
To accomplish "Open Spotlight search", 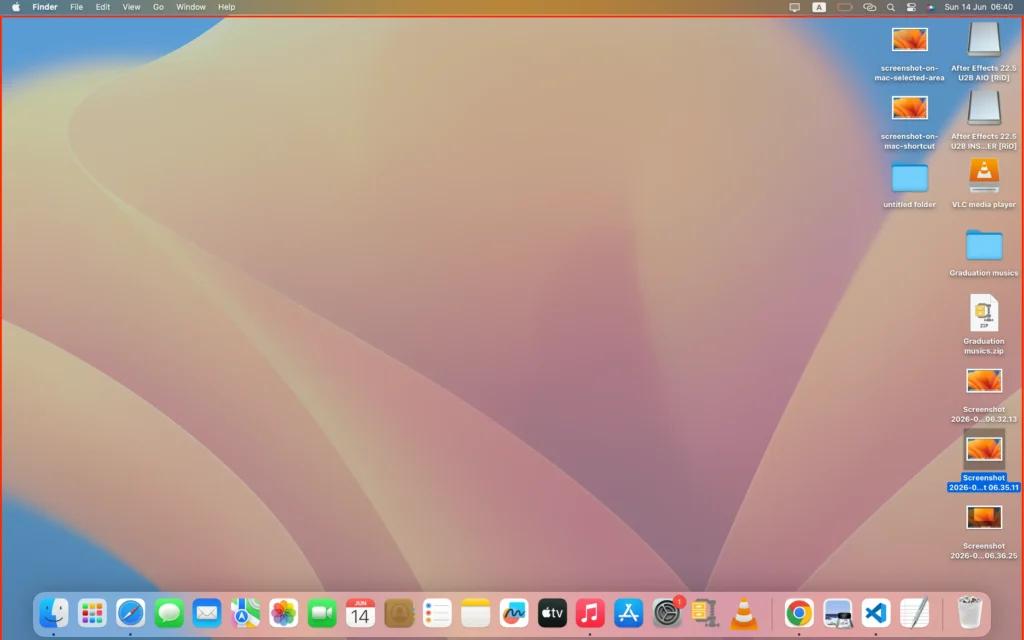I will click(x=891, y=7).
